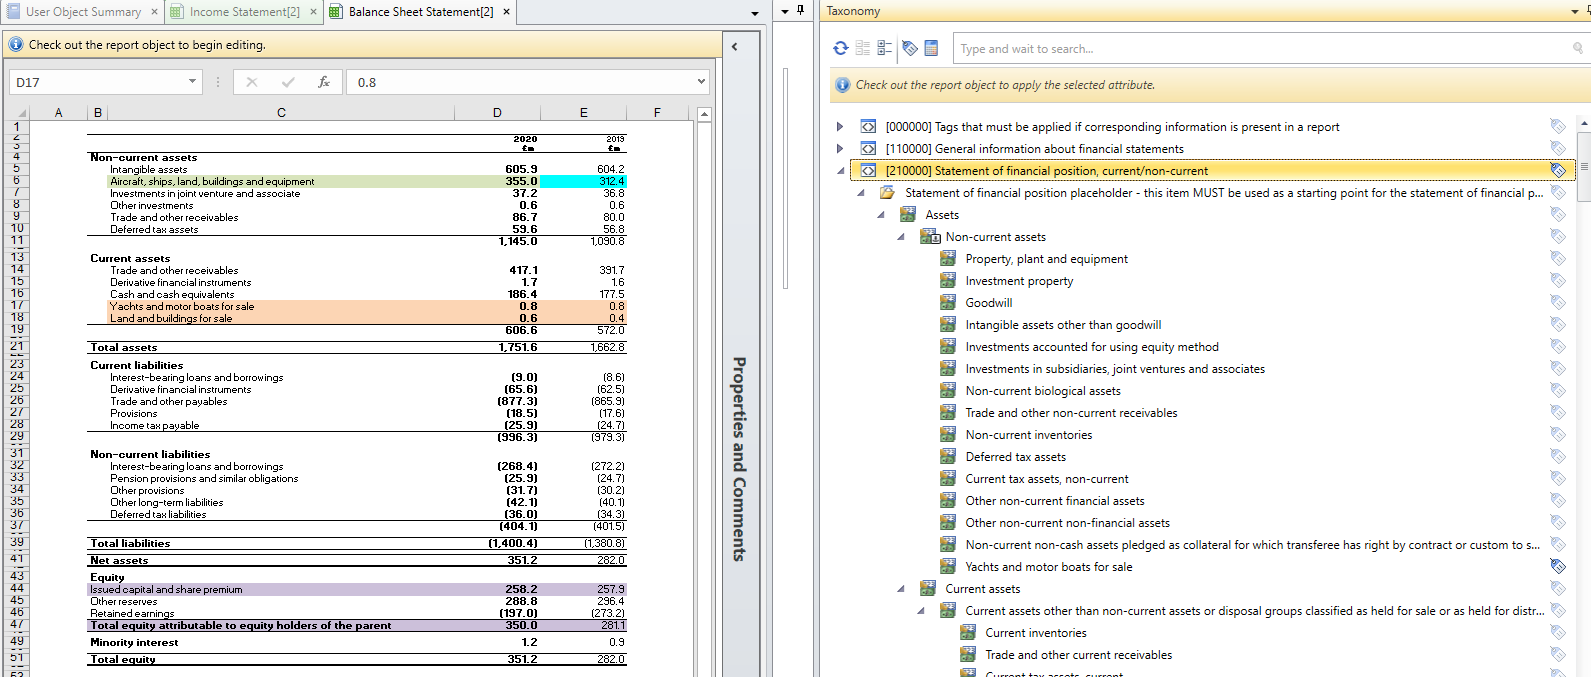Click the insert function fx icon
This screenshot has height=677, width=1591.
pyautogui.click(x=324, y=82)
